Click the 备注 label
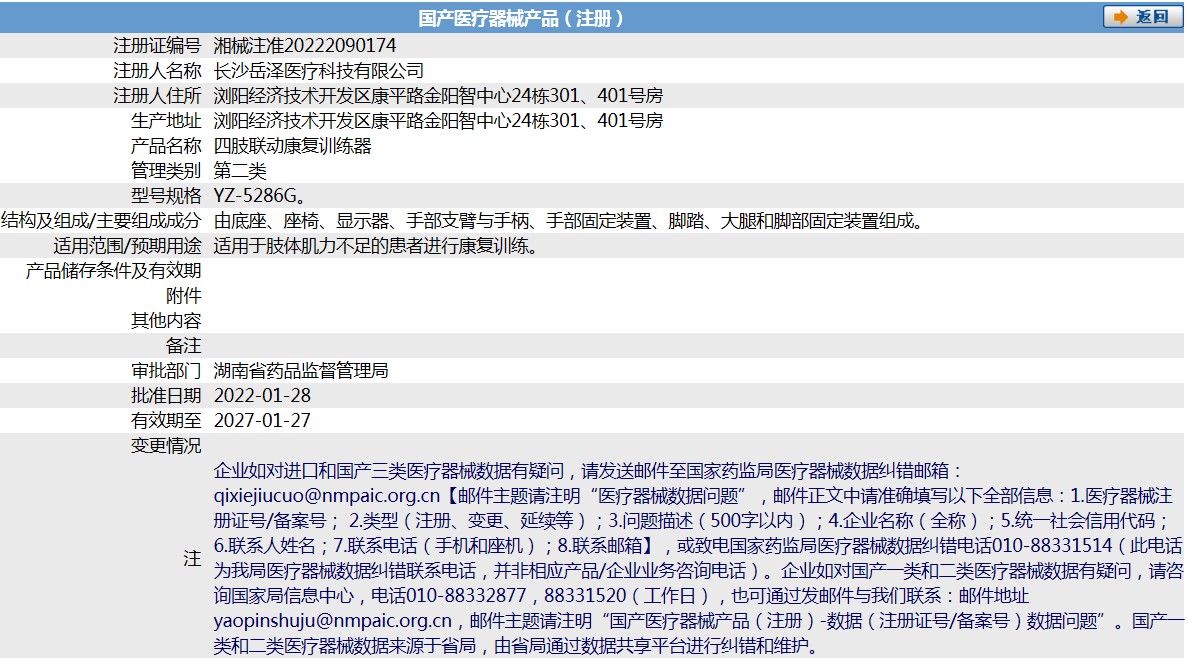1188x660 pixels. (183, 346)
